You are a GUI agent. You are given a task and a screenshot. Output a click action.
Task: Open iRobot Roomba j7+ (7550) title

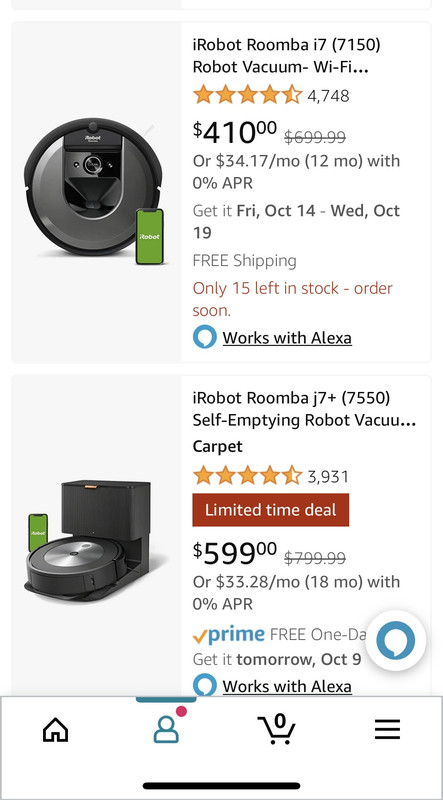tap(304, 409)
